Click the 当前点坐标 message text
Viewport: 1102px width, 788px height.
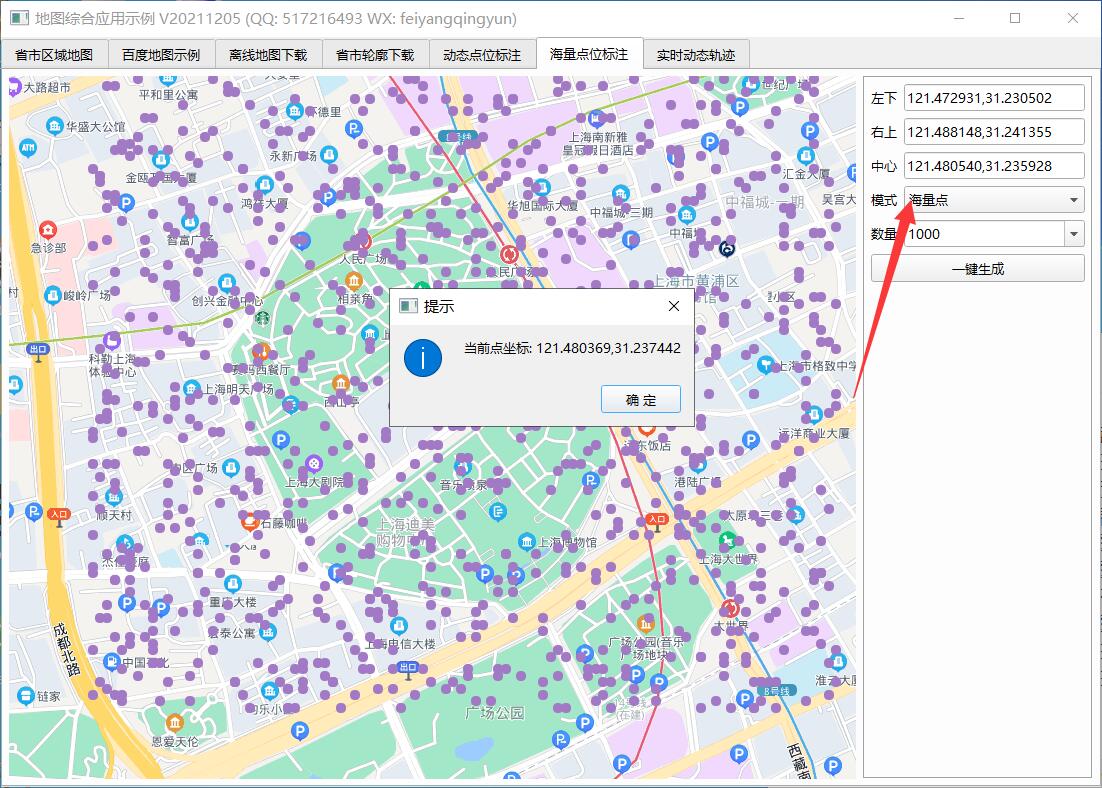[572, 348]
